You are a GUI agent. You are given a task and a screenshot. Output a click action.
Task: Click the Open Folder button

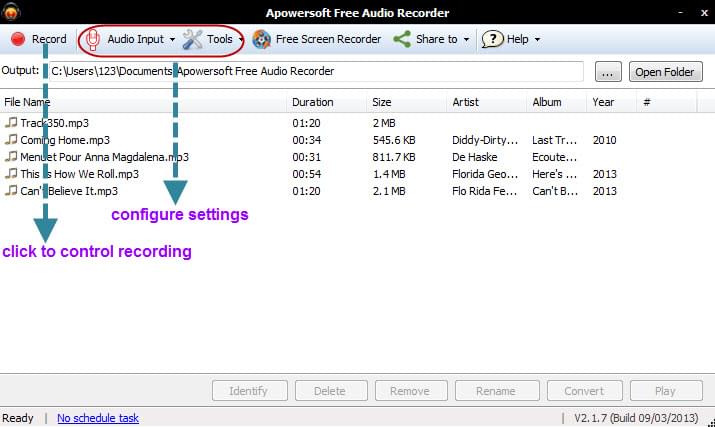(x=665, y=72)
